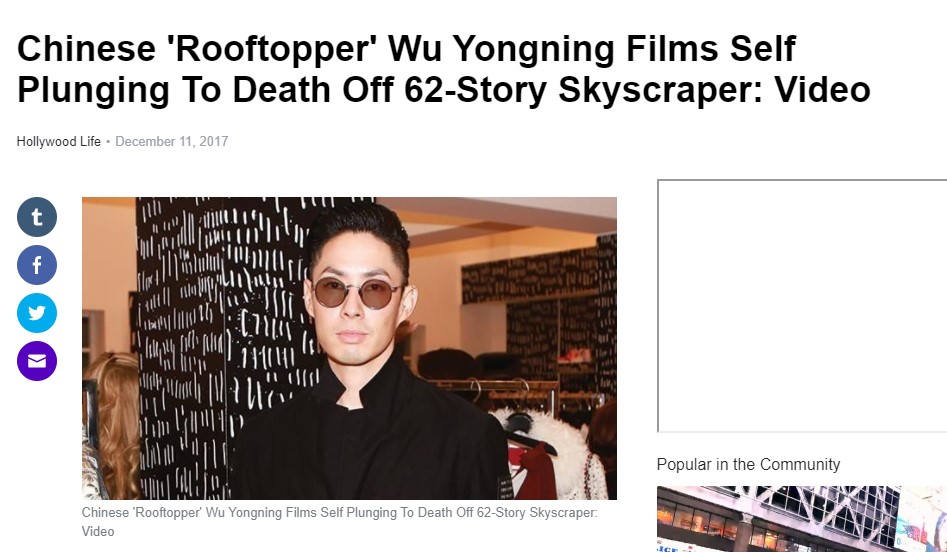
Task: Share the article on Facebook
Action: (37, 265)
